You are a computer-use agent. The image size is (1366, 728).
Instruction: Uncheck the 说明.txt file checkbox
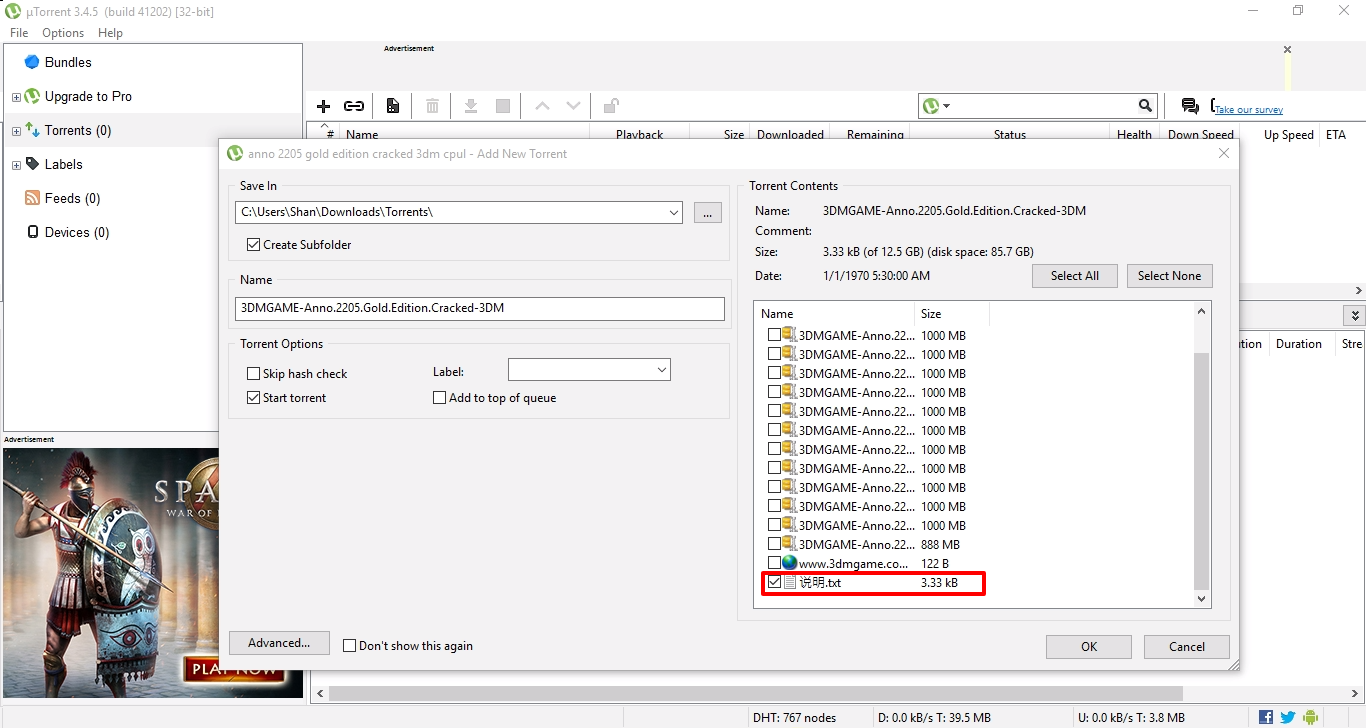774,582
